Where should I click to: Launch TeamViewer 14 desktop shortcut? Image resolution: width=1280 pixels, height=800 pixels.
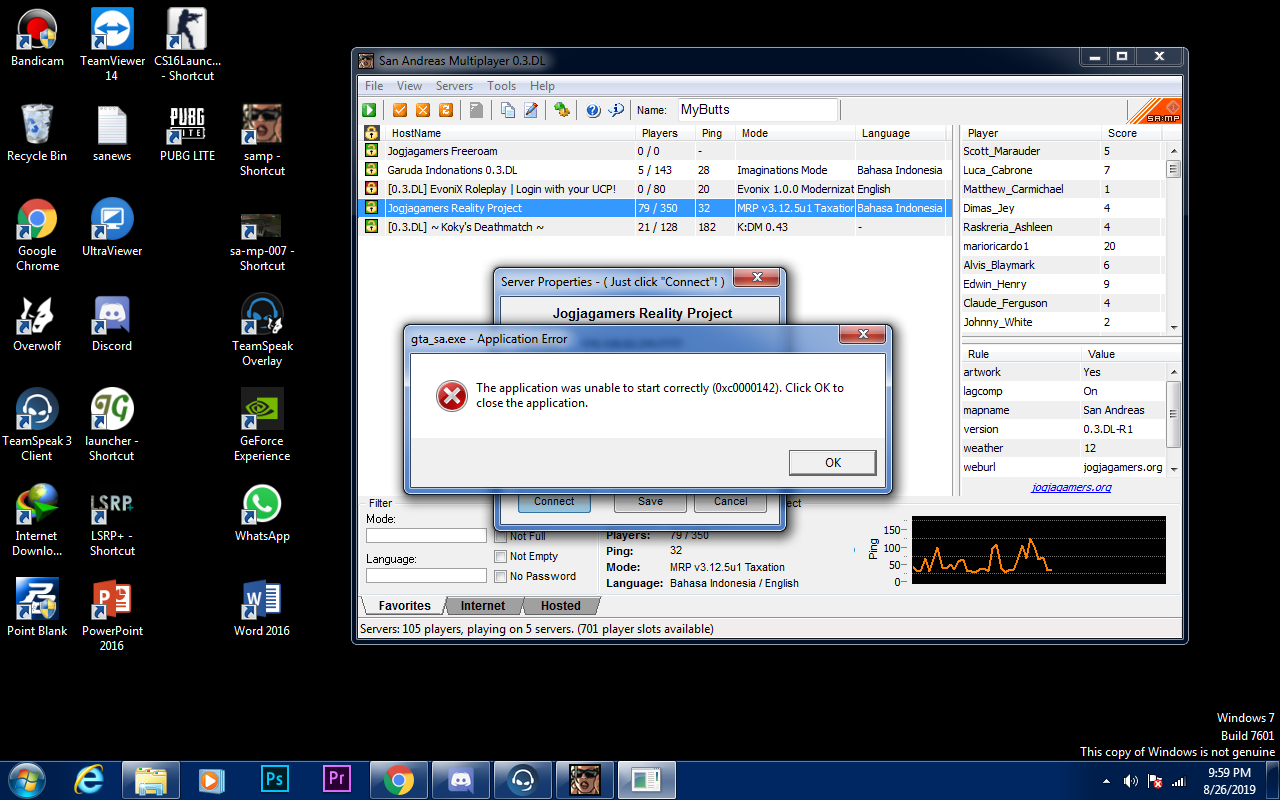click(112, 45)
